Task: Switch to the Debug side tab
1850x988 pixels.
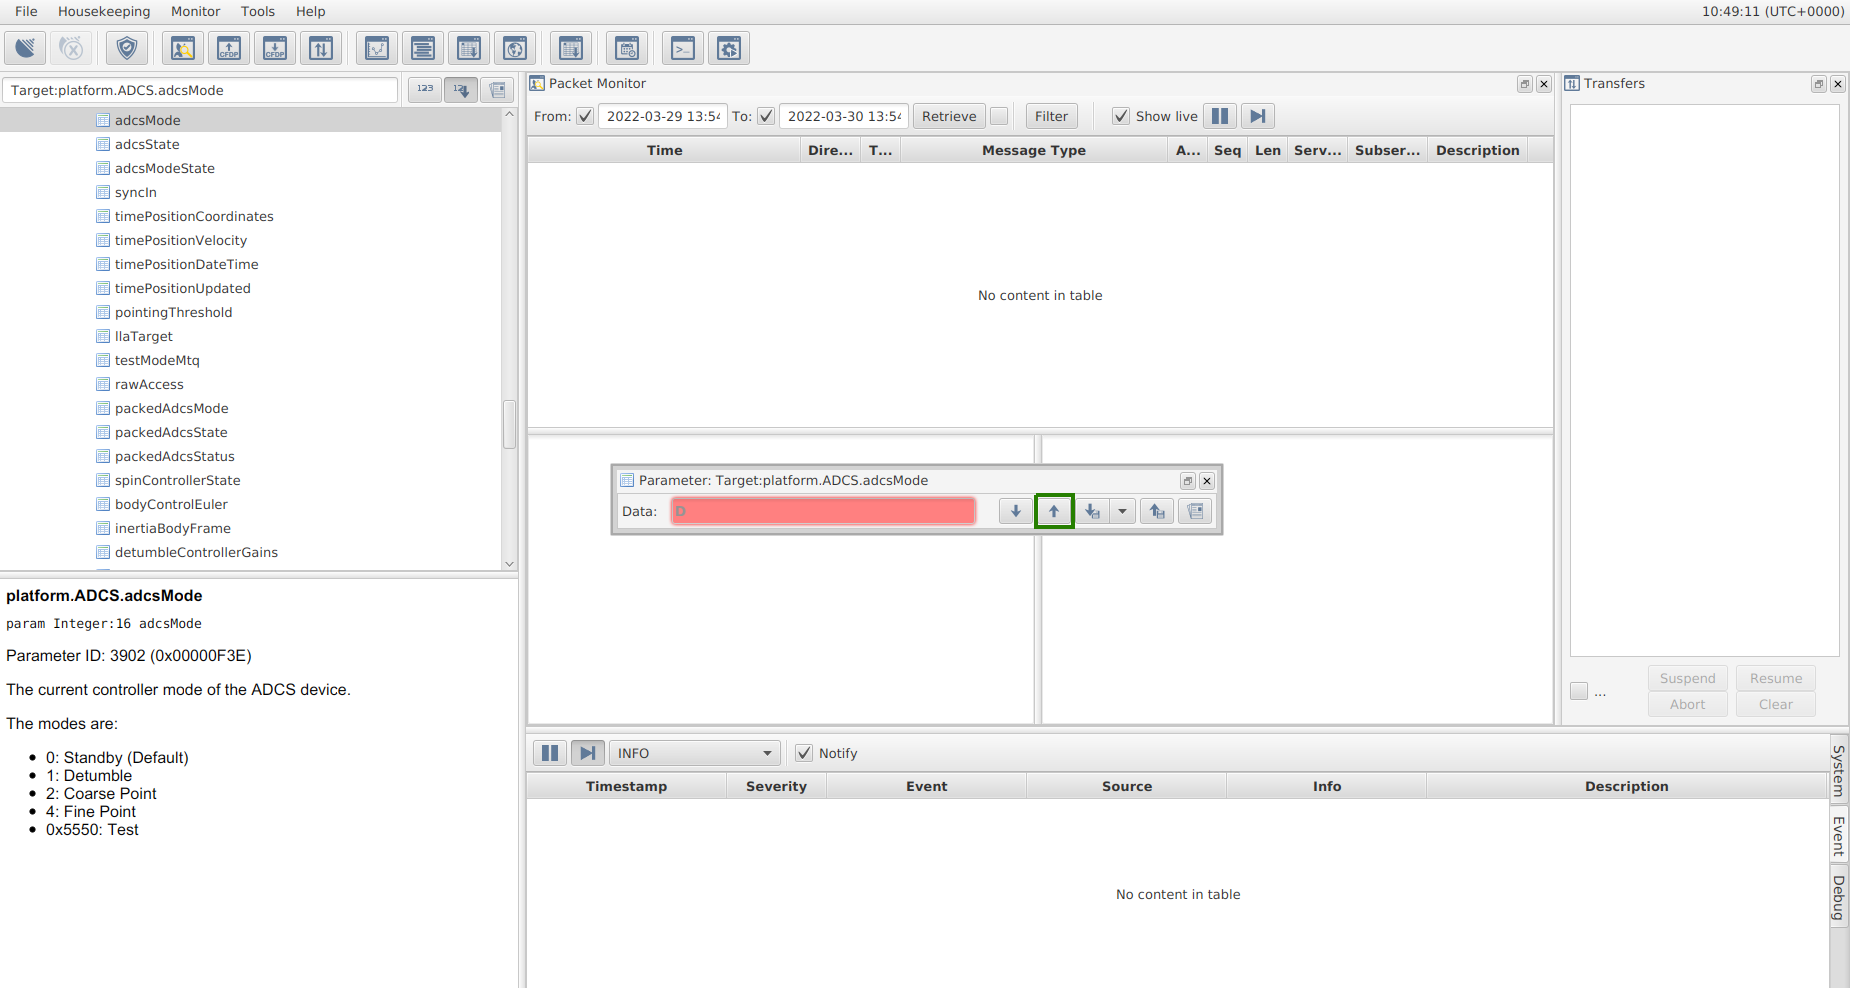Action: (1838, 897)
